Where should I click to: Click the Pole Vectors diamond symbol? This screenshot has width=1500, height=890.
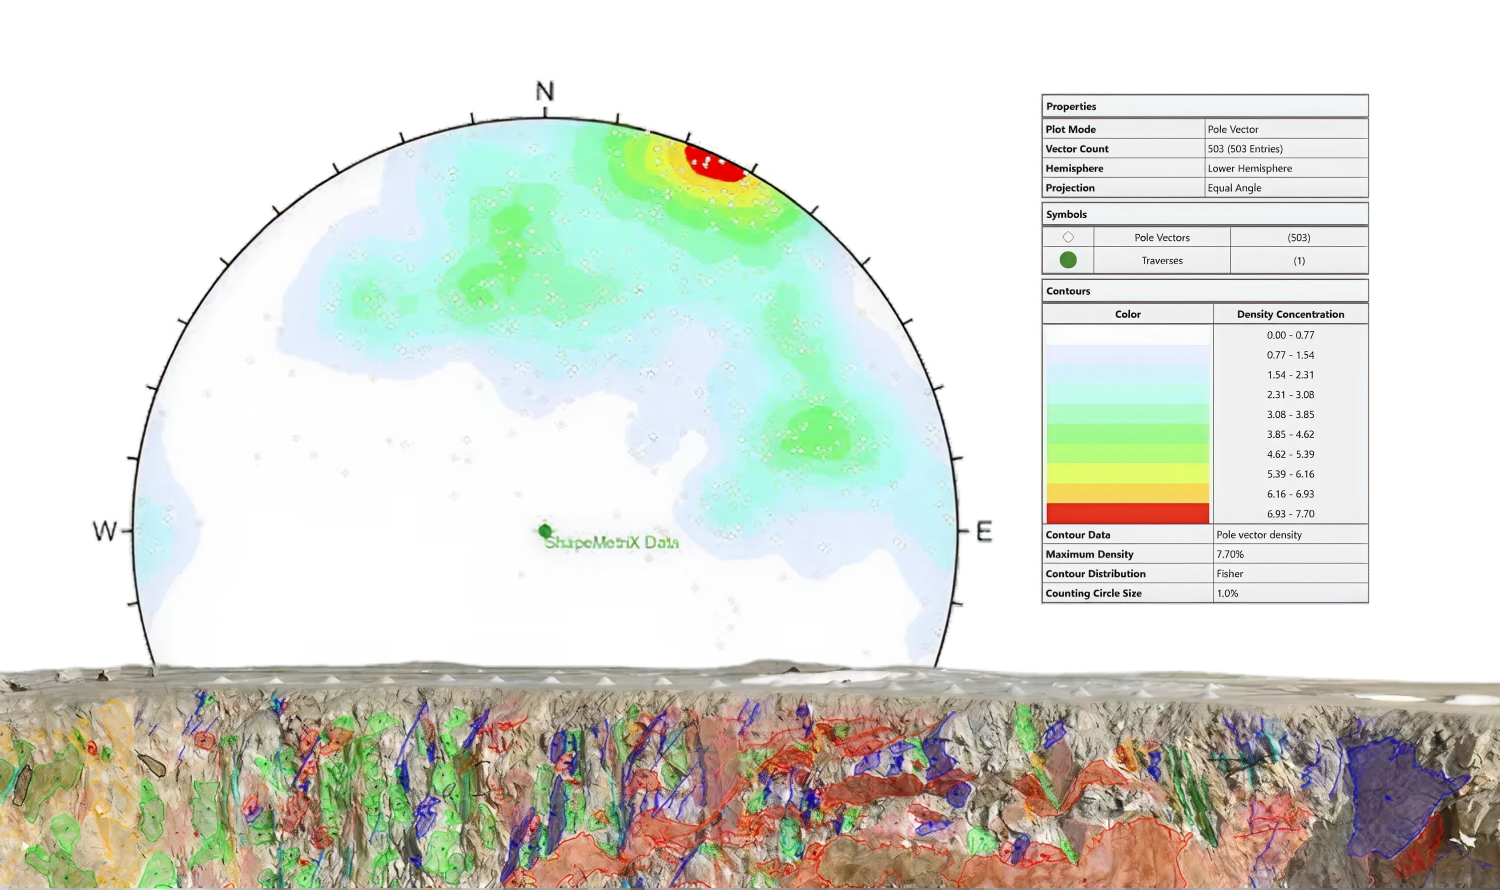tap(1068, 237)
